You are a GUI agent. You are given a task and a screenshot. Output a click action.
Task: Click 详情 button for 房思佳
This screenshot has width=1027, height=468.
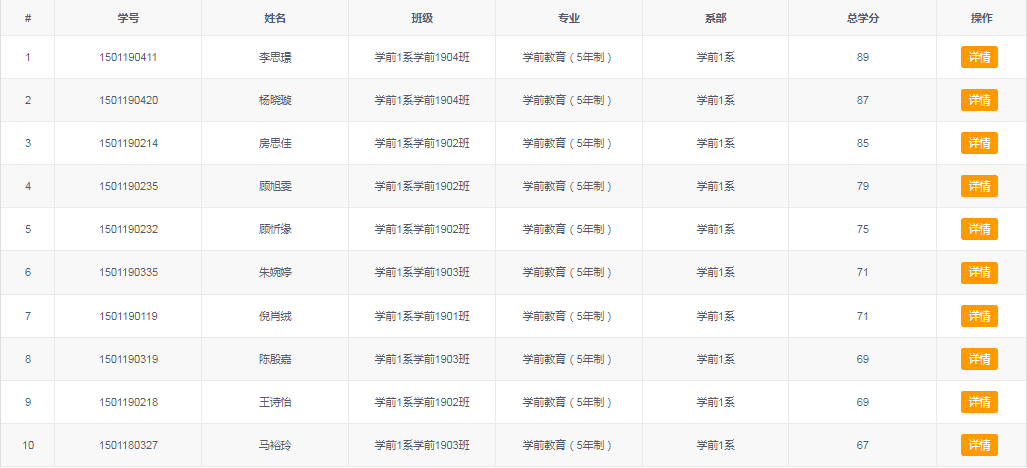pyautogui.click(x=979, y=143)
